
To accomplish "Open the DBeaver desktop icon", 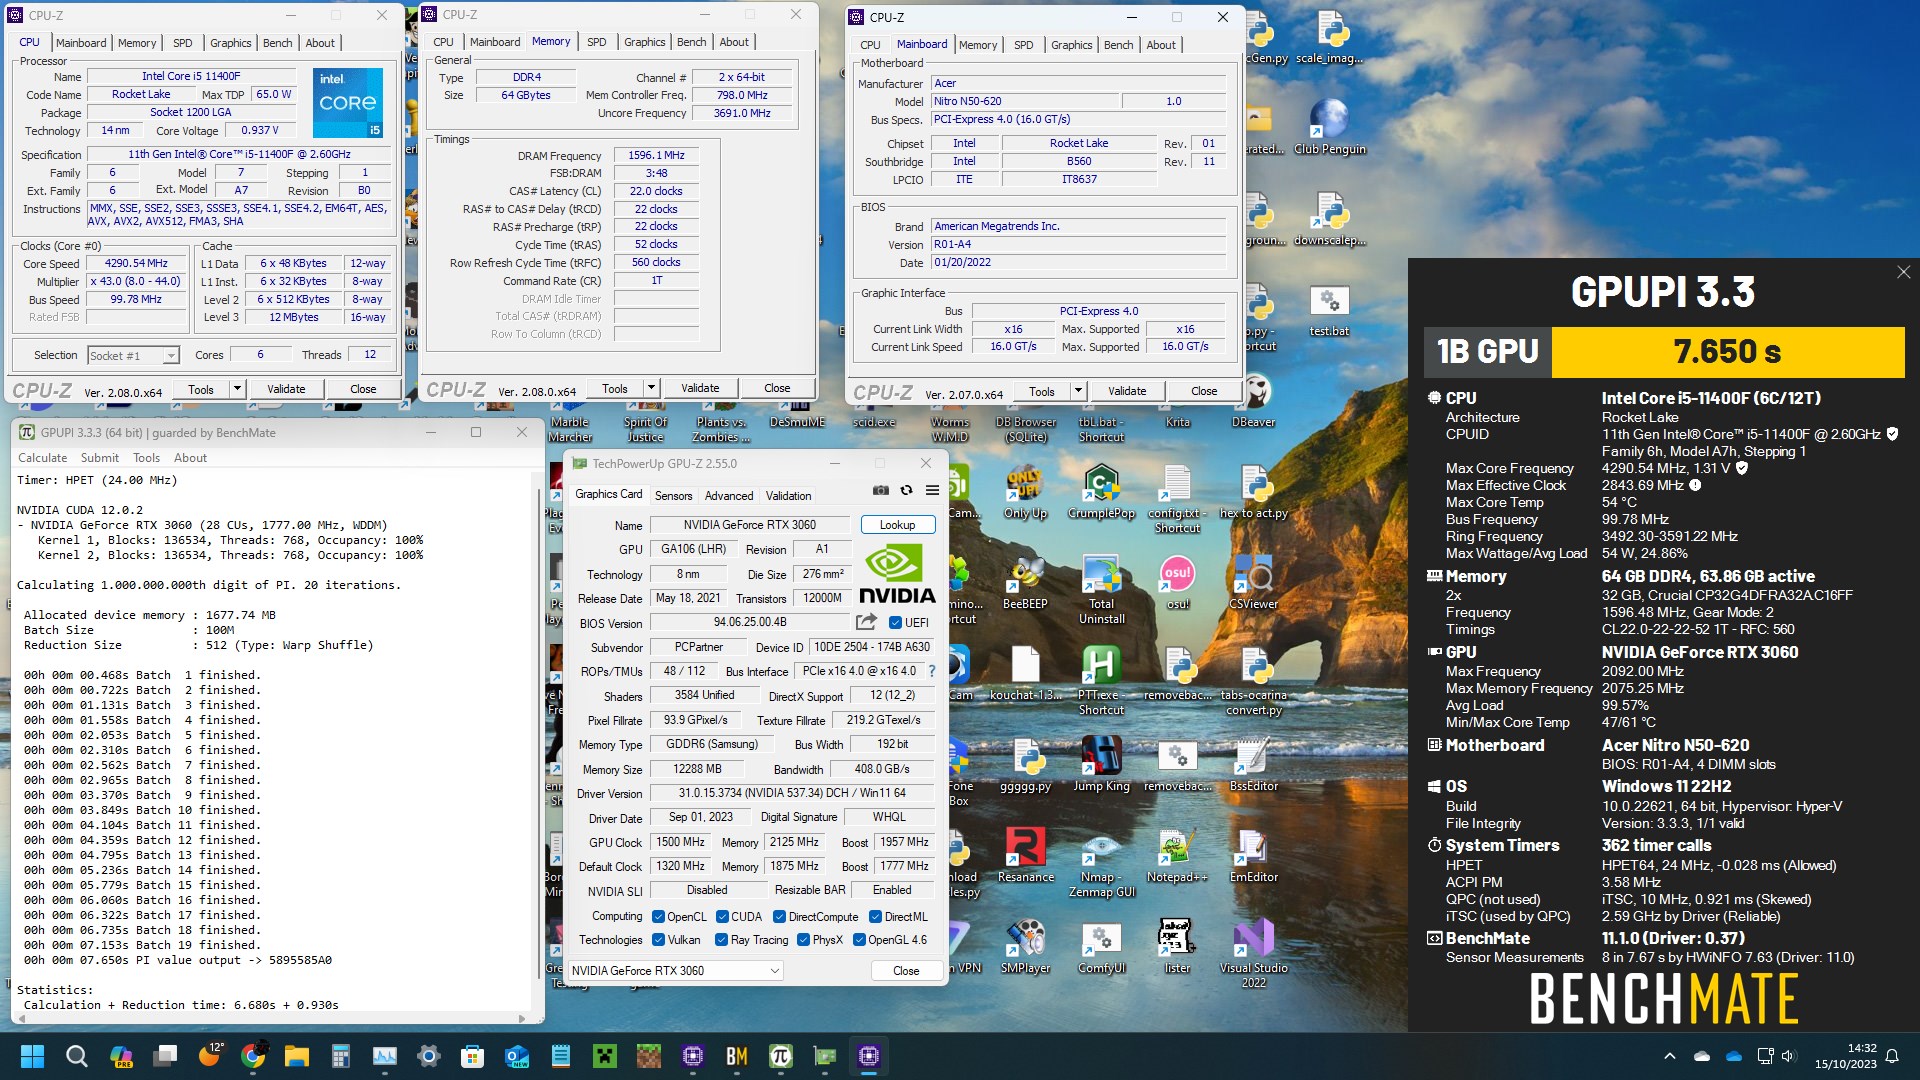I will [x=1253, y=403].
